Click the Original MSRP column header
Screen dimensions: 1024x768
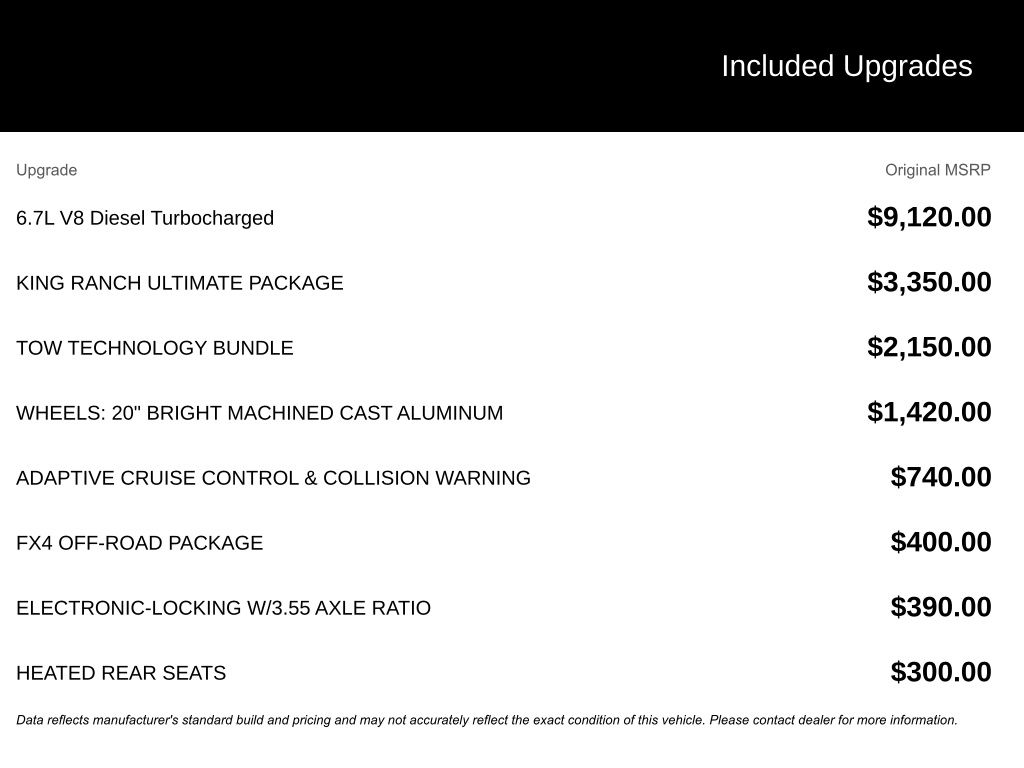pos(937,170)
